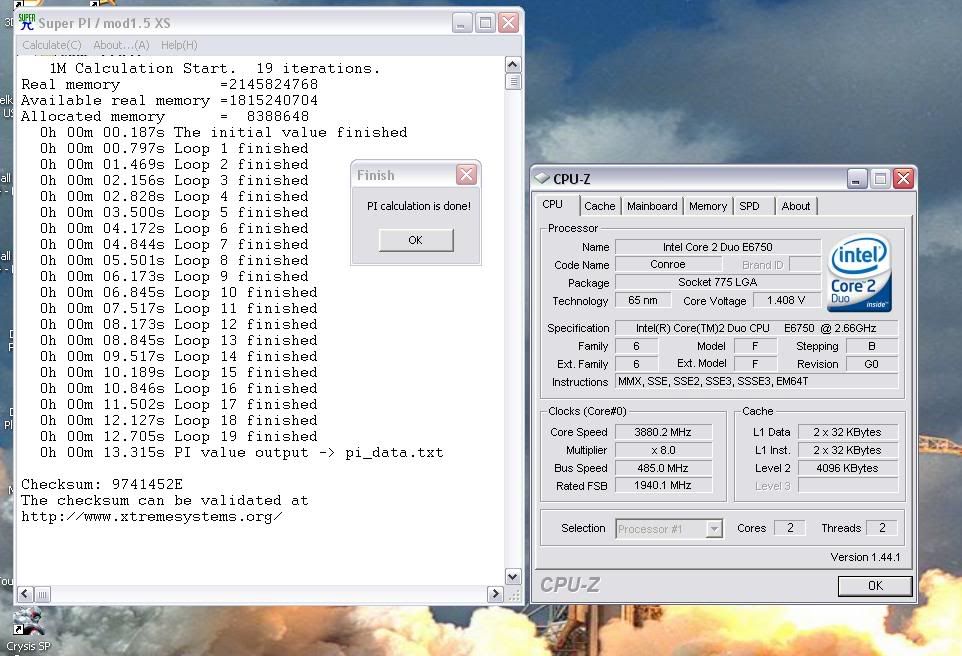The height and width of the screenshot is (656, 962).
Task: Click the Revision value 'G0'
Action: tap(872, 363)
